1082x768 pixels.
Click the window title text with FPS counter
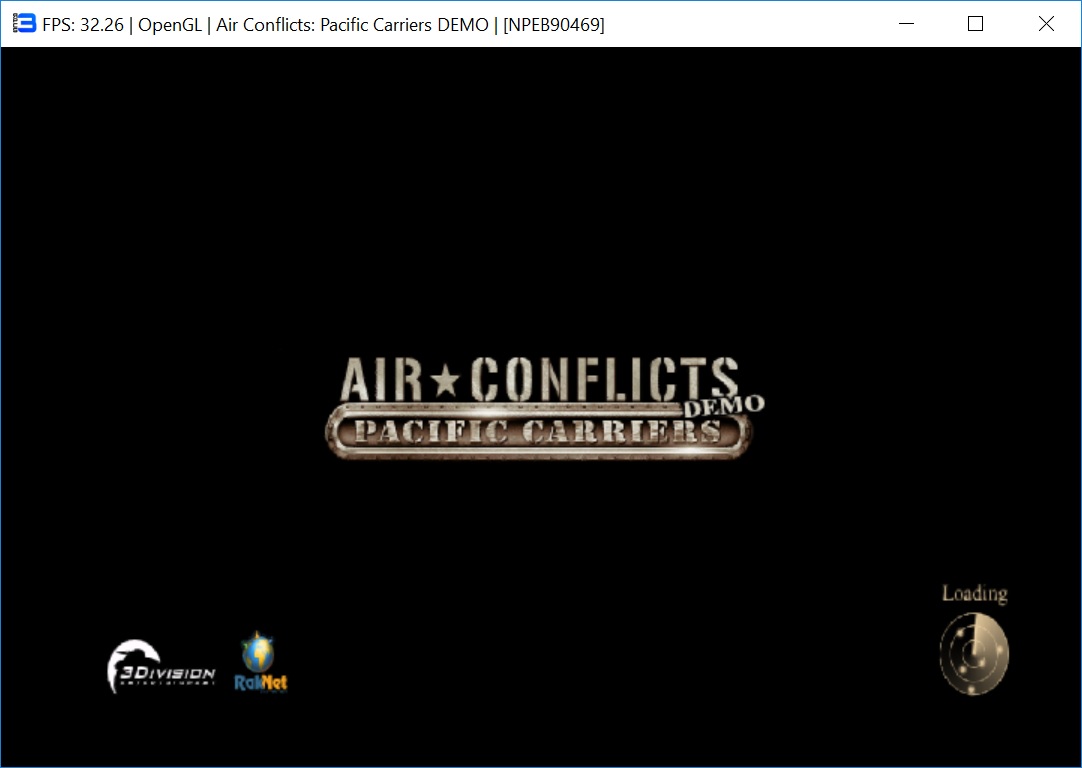(x=323, y=25)
